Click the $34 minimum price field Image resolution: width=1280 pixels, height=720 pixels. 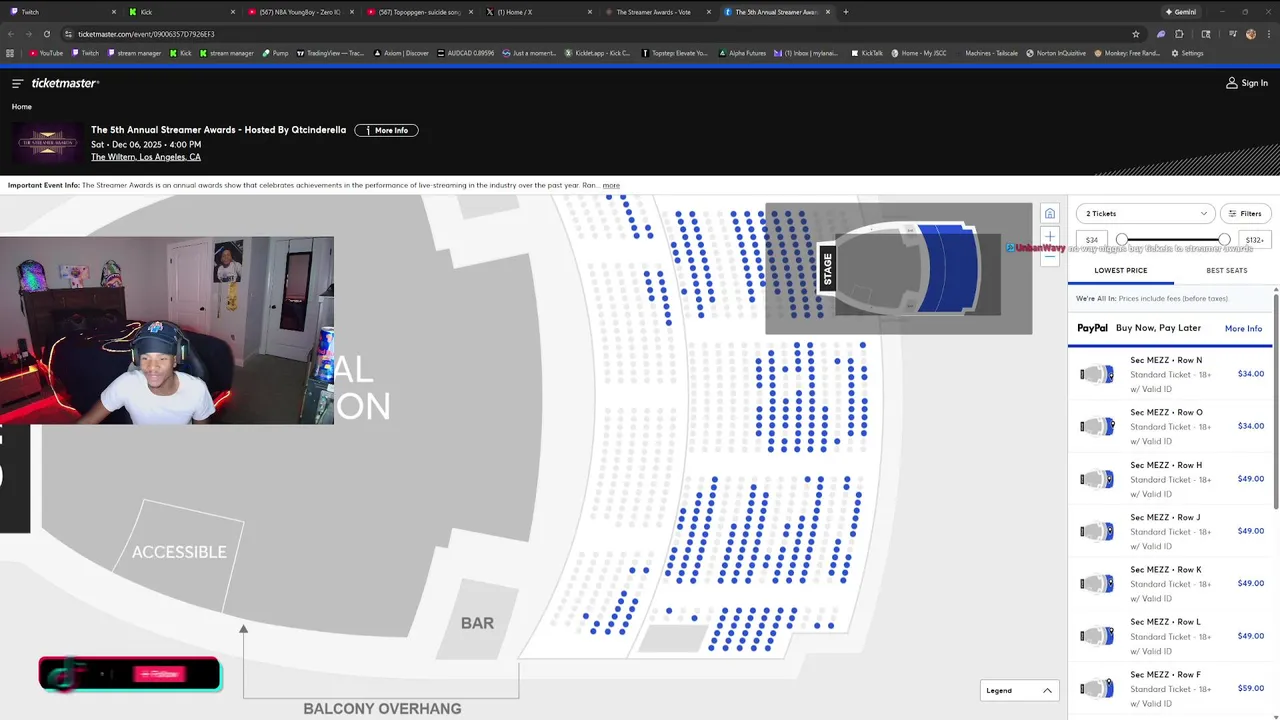(x=1092, y=240)
